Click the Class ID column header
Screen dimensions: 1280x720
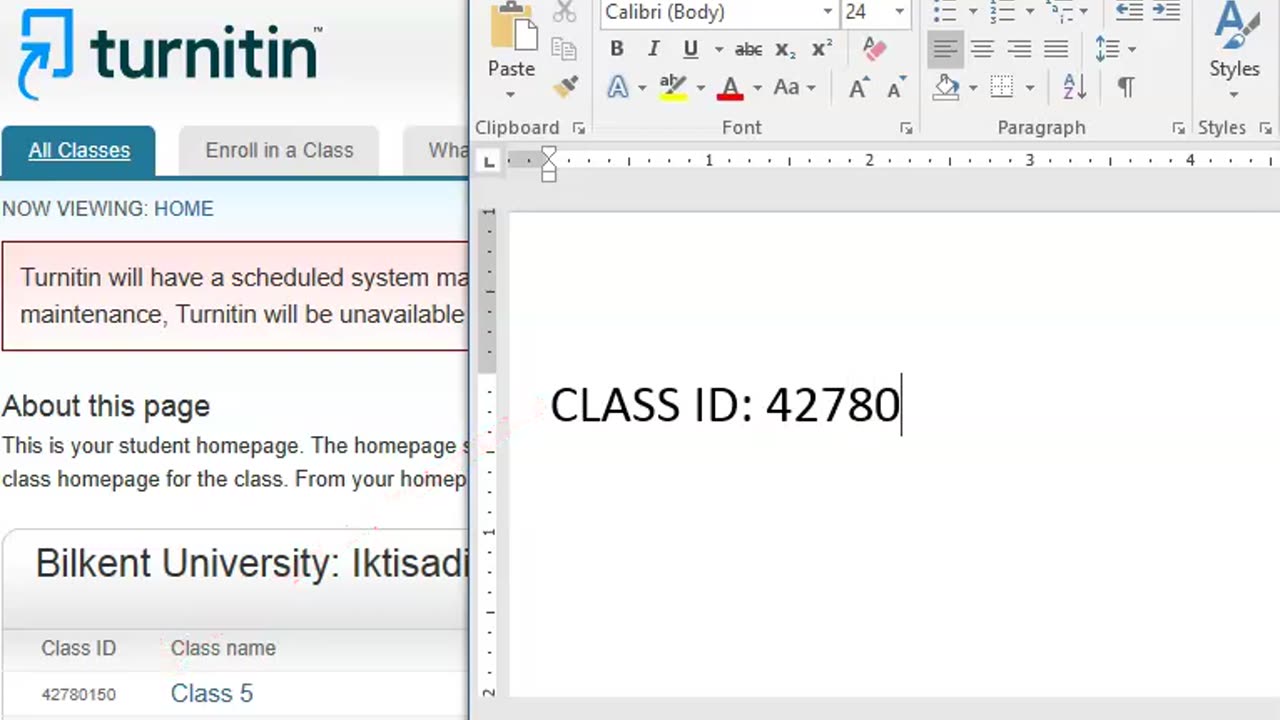(x=79, y=648)
